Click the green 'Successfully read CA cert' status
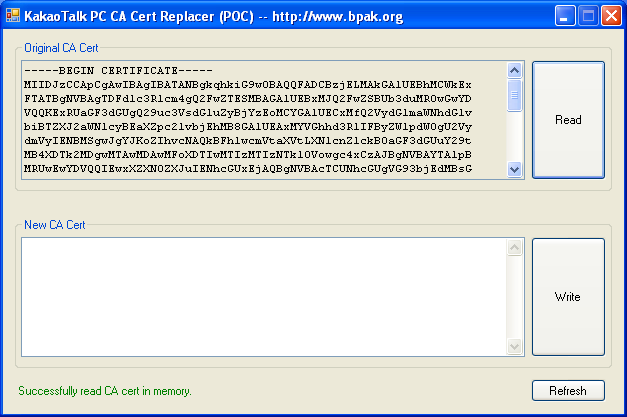The image size is (627, 417). (x=105, y=390)
